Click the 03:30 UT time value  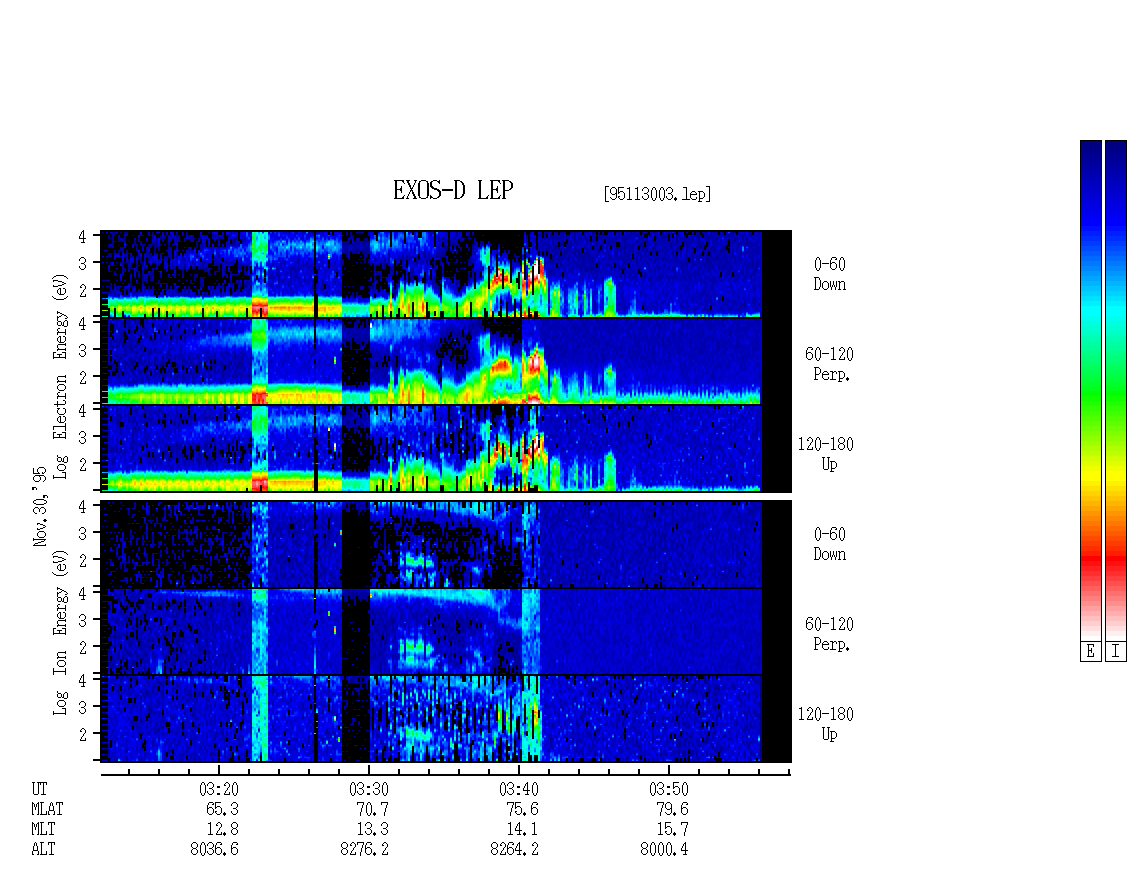tap(369, 789)
